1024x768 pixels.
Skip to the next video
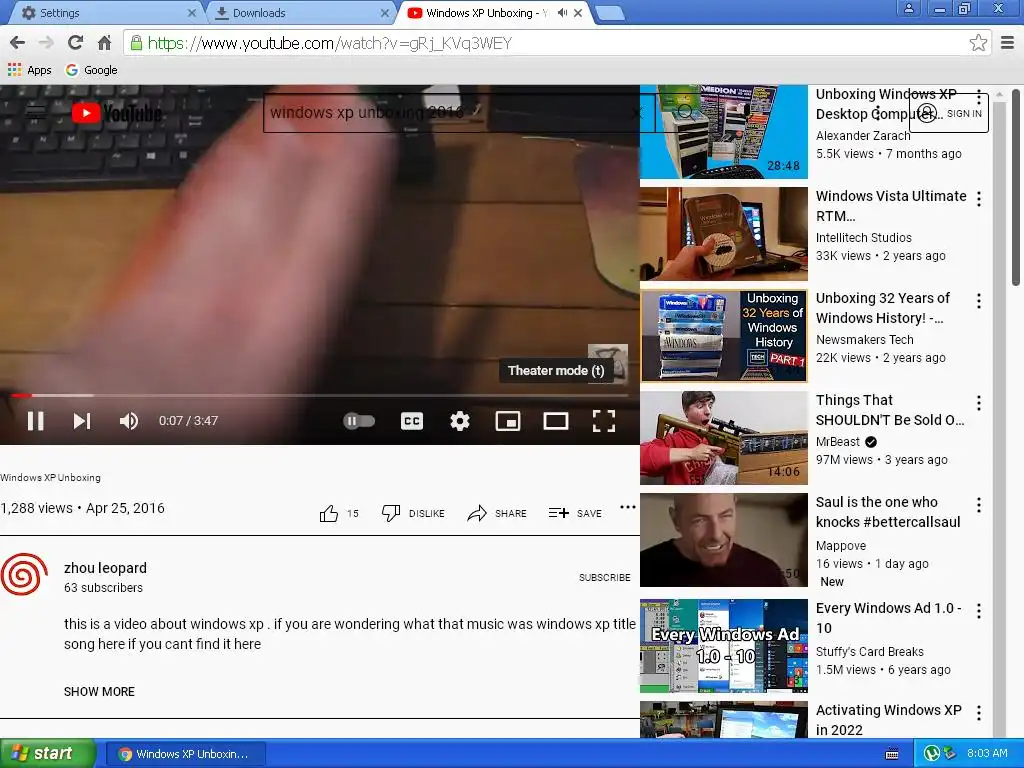point(82,421)
